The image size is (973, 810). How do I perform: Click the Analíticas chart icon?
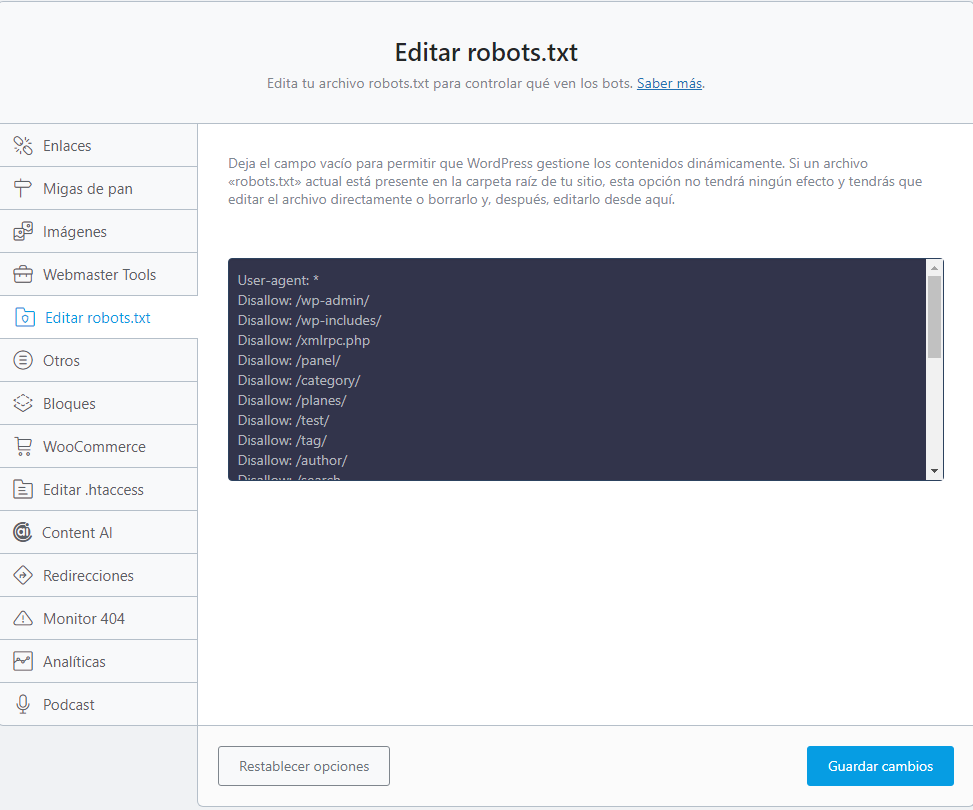coord(23,661)
